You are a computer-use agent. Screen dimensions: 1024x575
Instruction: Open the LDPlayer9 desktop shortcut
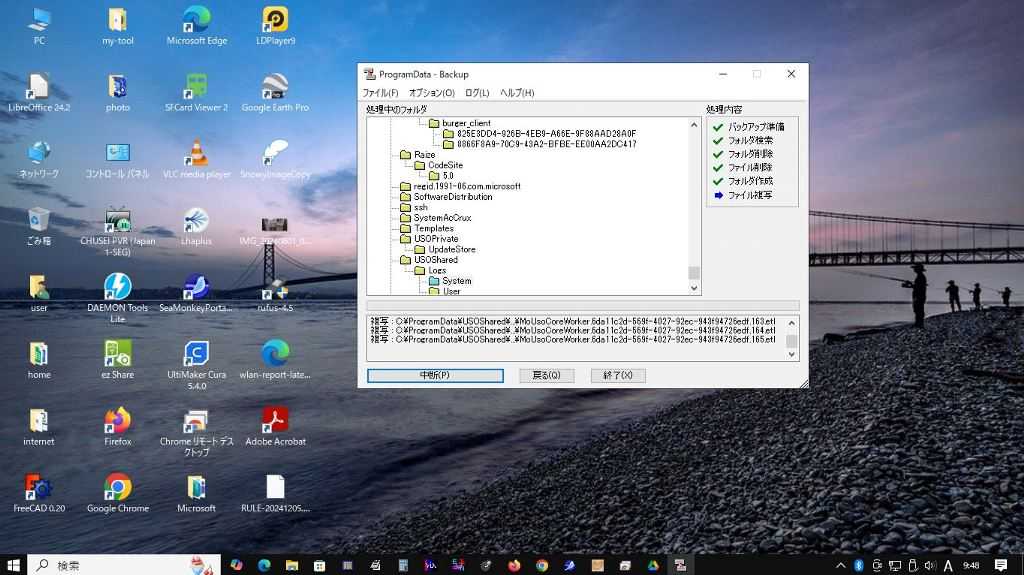275,21
